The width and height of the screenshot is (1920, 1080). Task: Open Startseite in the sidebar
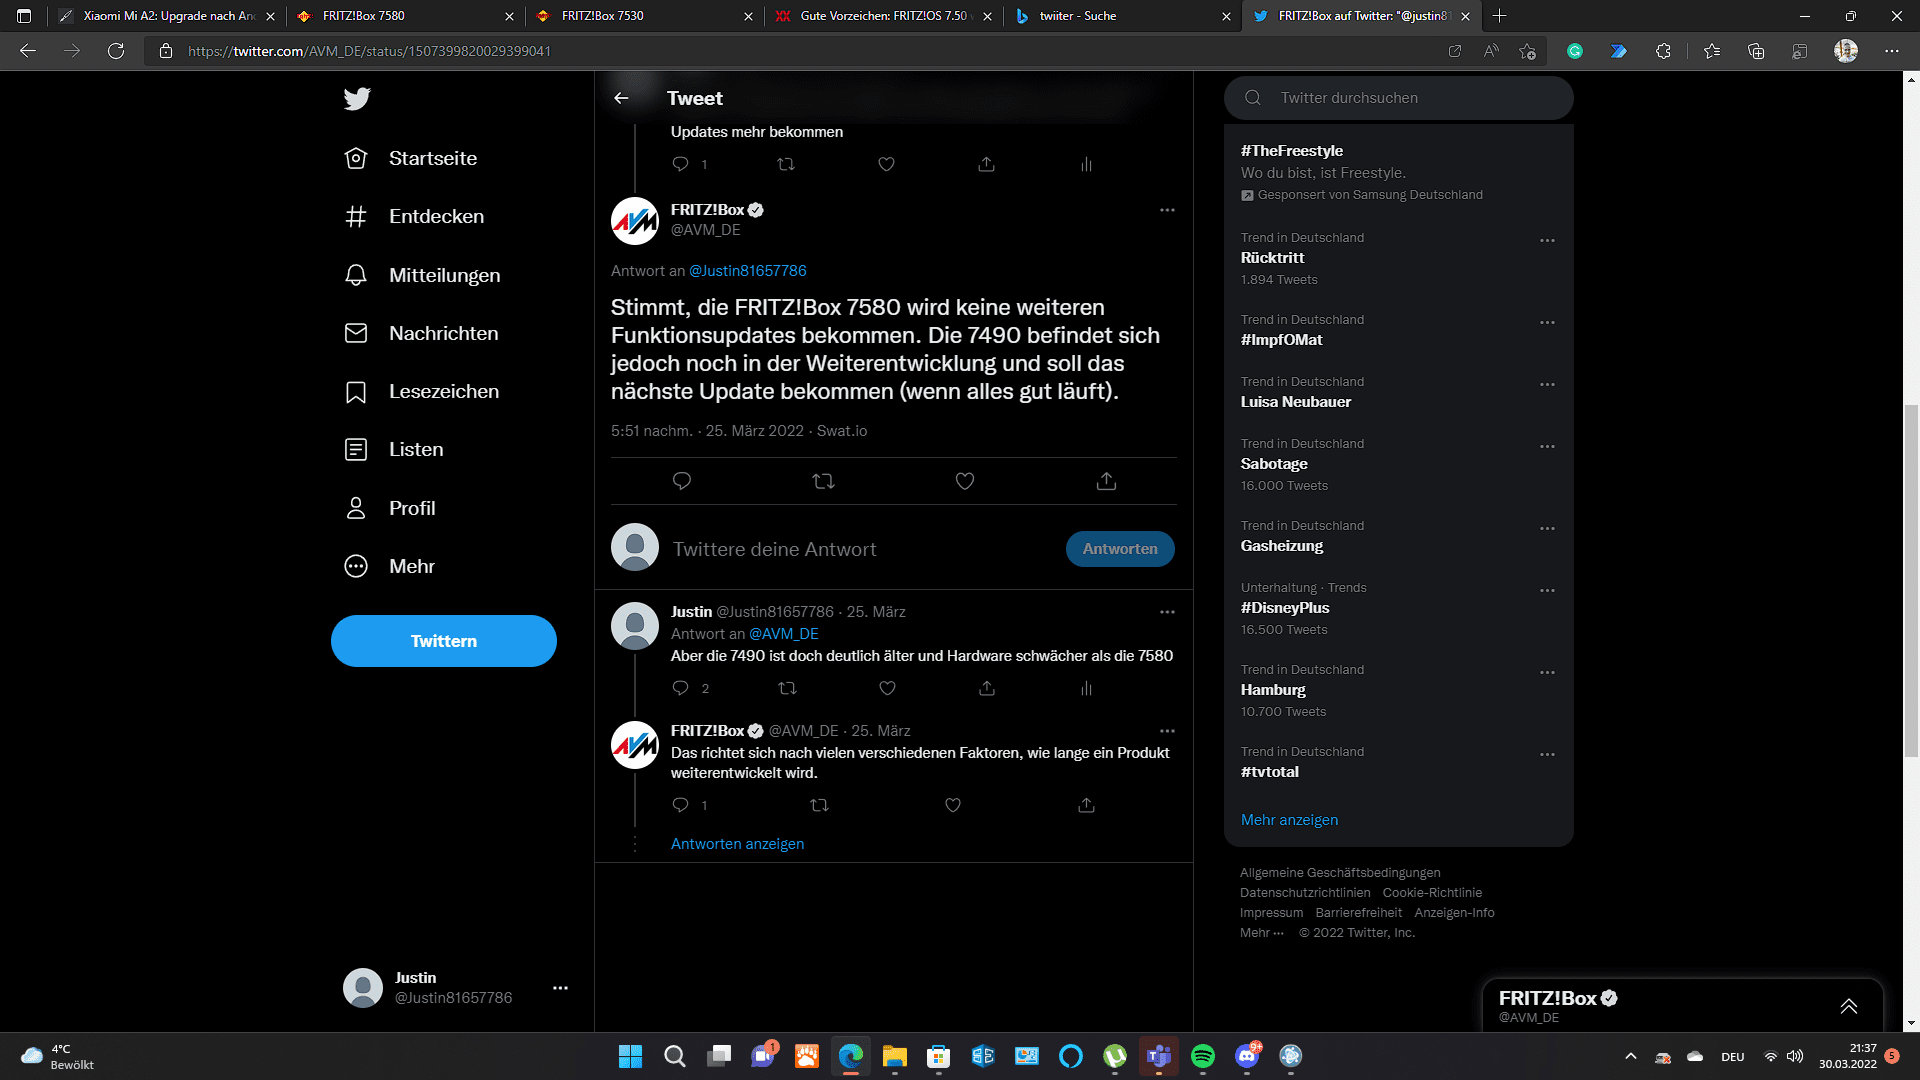pos(412,158)
